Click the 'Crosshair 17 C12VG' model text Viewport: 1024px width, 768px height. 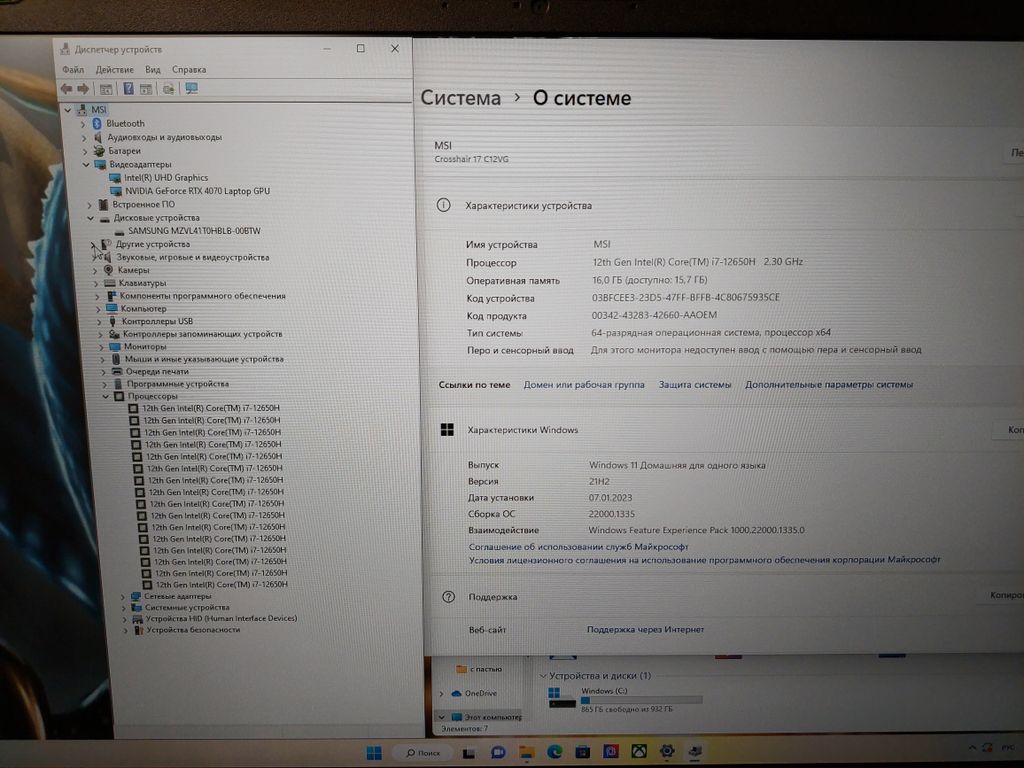472,159
